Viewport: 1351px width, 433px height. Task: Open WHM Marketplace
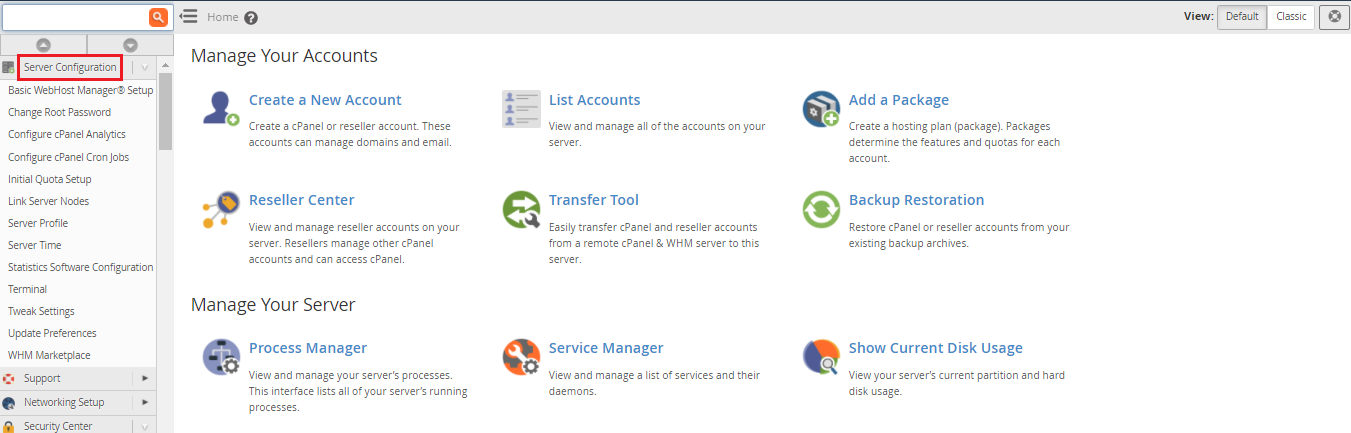click(x=49, y=355)
